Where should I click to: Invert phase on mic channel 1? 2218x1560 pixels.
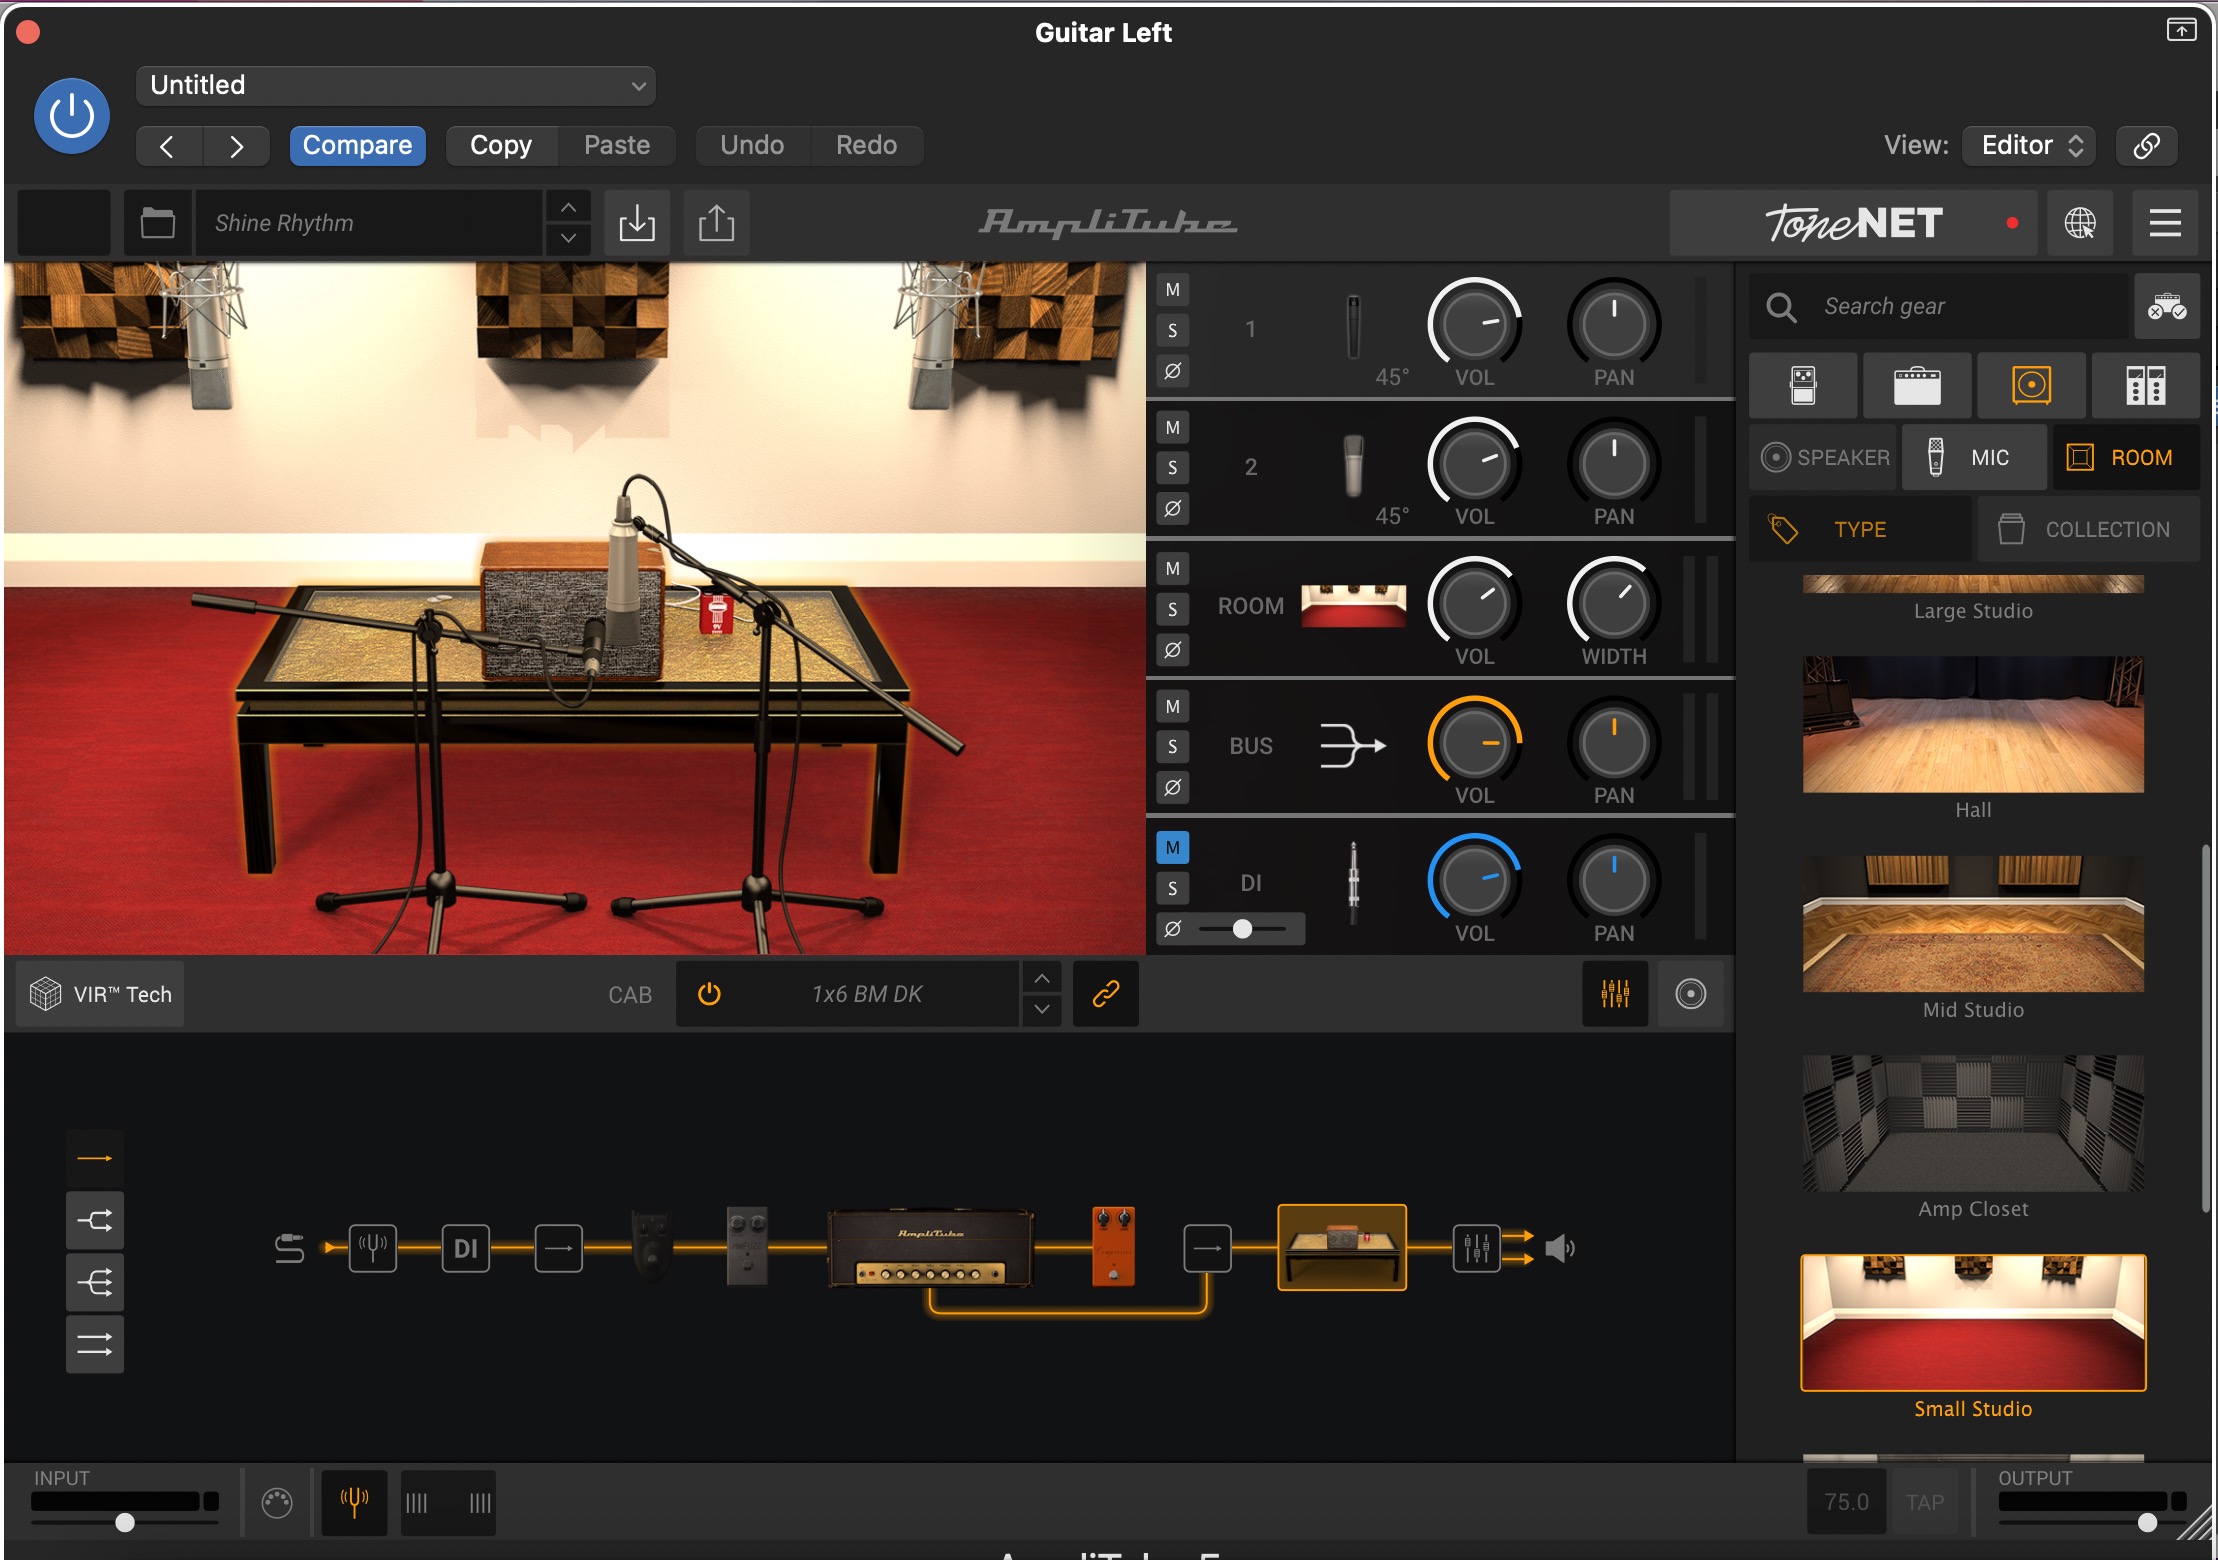point(1173,370)
